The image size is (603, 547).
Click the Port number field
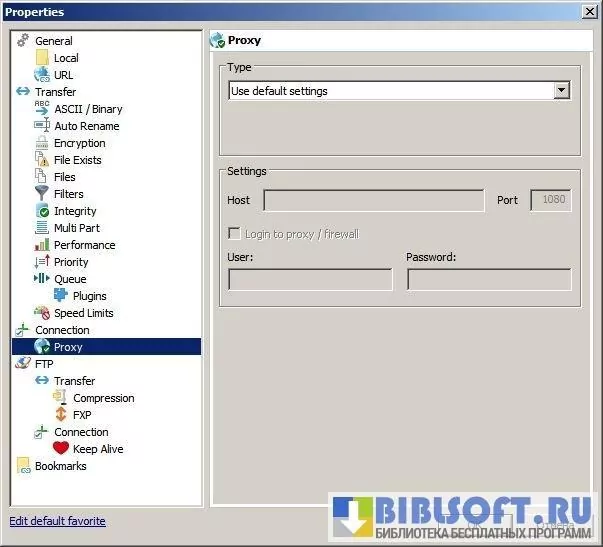coord(550,200)
